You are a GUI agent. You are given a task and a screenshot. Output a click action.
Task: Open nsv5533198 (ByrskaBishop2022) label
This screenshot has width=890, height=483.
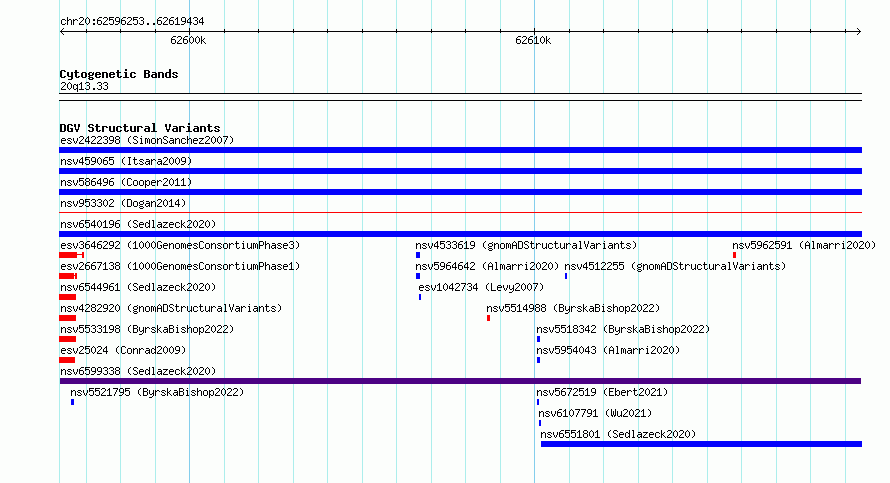pos(147,329)
